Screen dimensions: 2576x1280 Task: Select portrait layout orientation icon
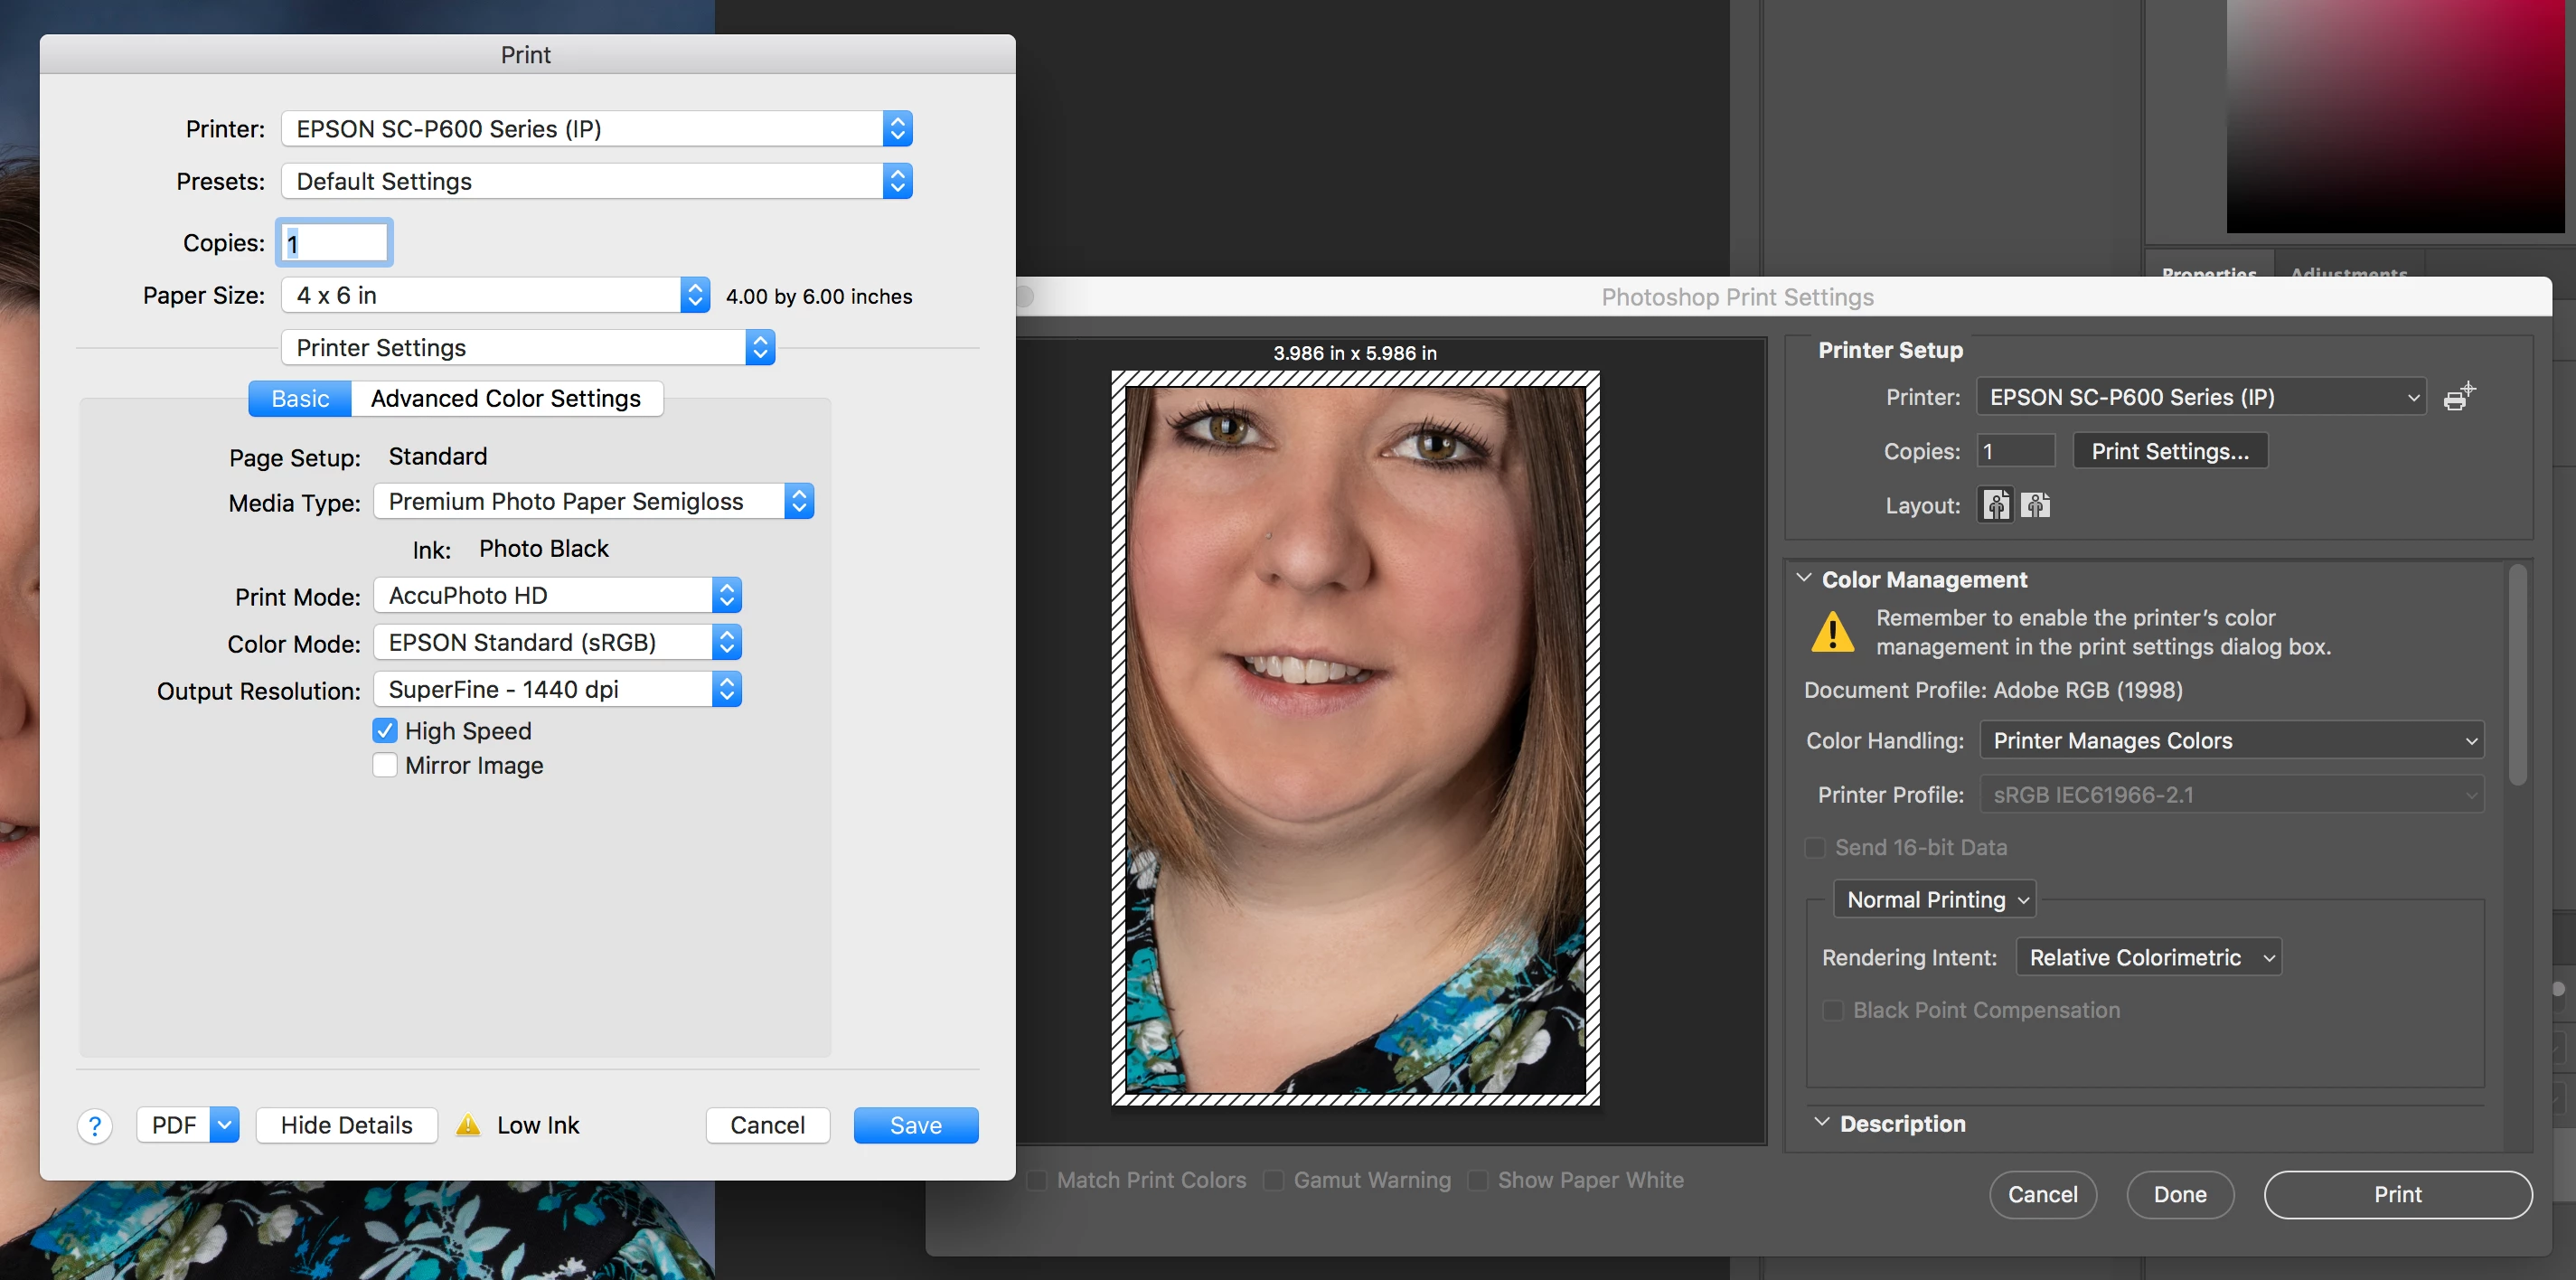(x=1996, y=505)
